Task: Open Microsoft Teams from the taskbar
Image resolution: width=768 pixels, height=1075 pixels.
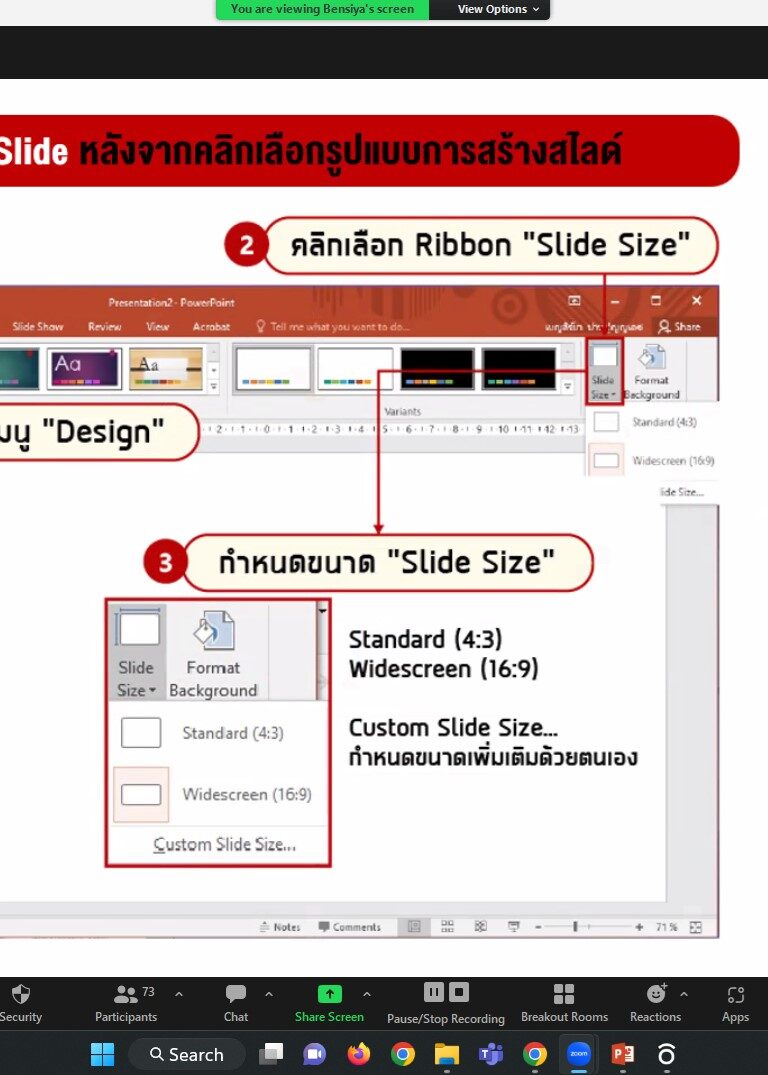Action: [x=490, y=1054]
